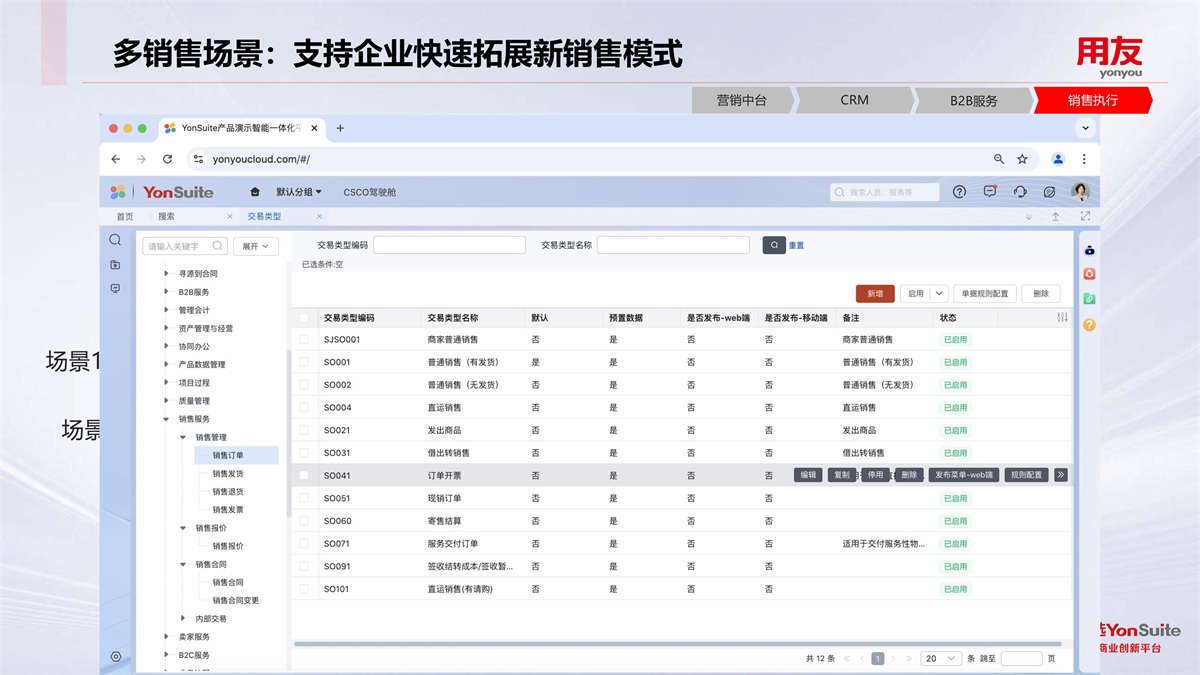Switch to the 首页 tab
The height and width of the screenshot is (675, 1200).
[x=125, y=216]
